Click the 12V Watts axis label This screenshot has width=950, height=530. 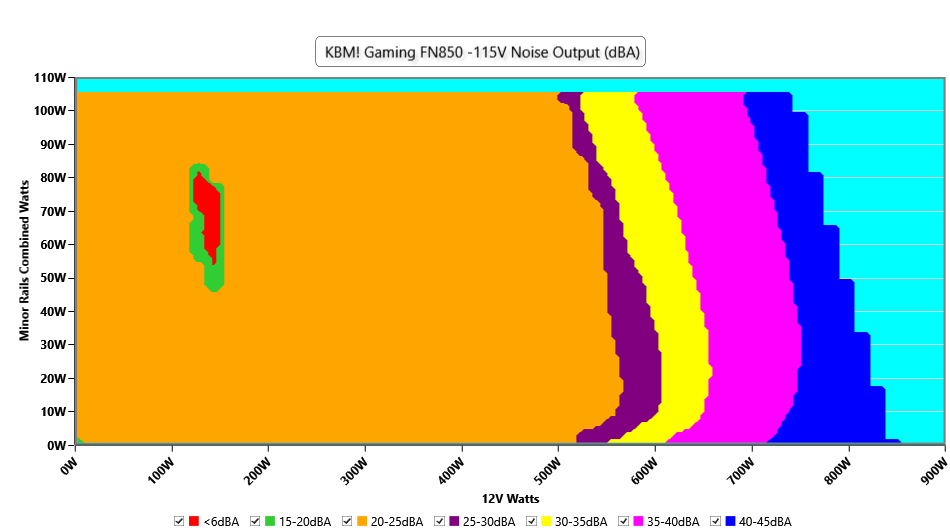pos(508,498)
